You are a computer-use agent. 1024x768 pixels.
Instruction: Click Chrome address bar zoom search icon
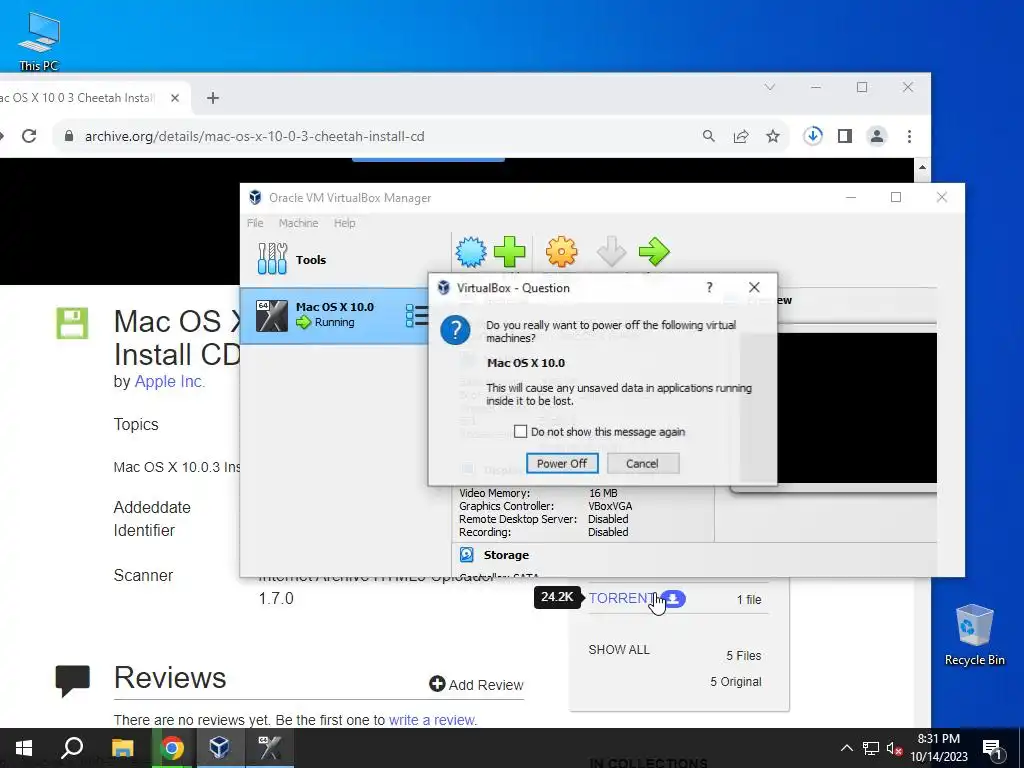(709, 136)
